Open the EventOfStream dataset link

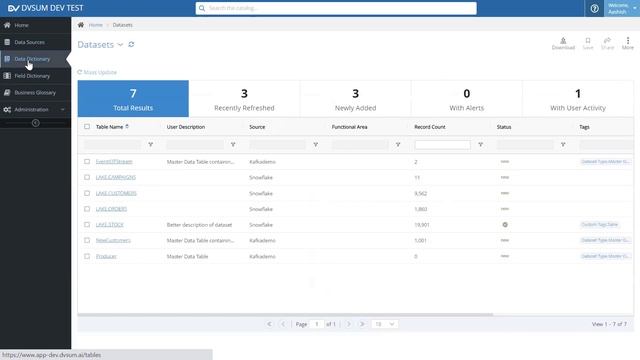pos(114,162)
